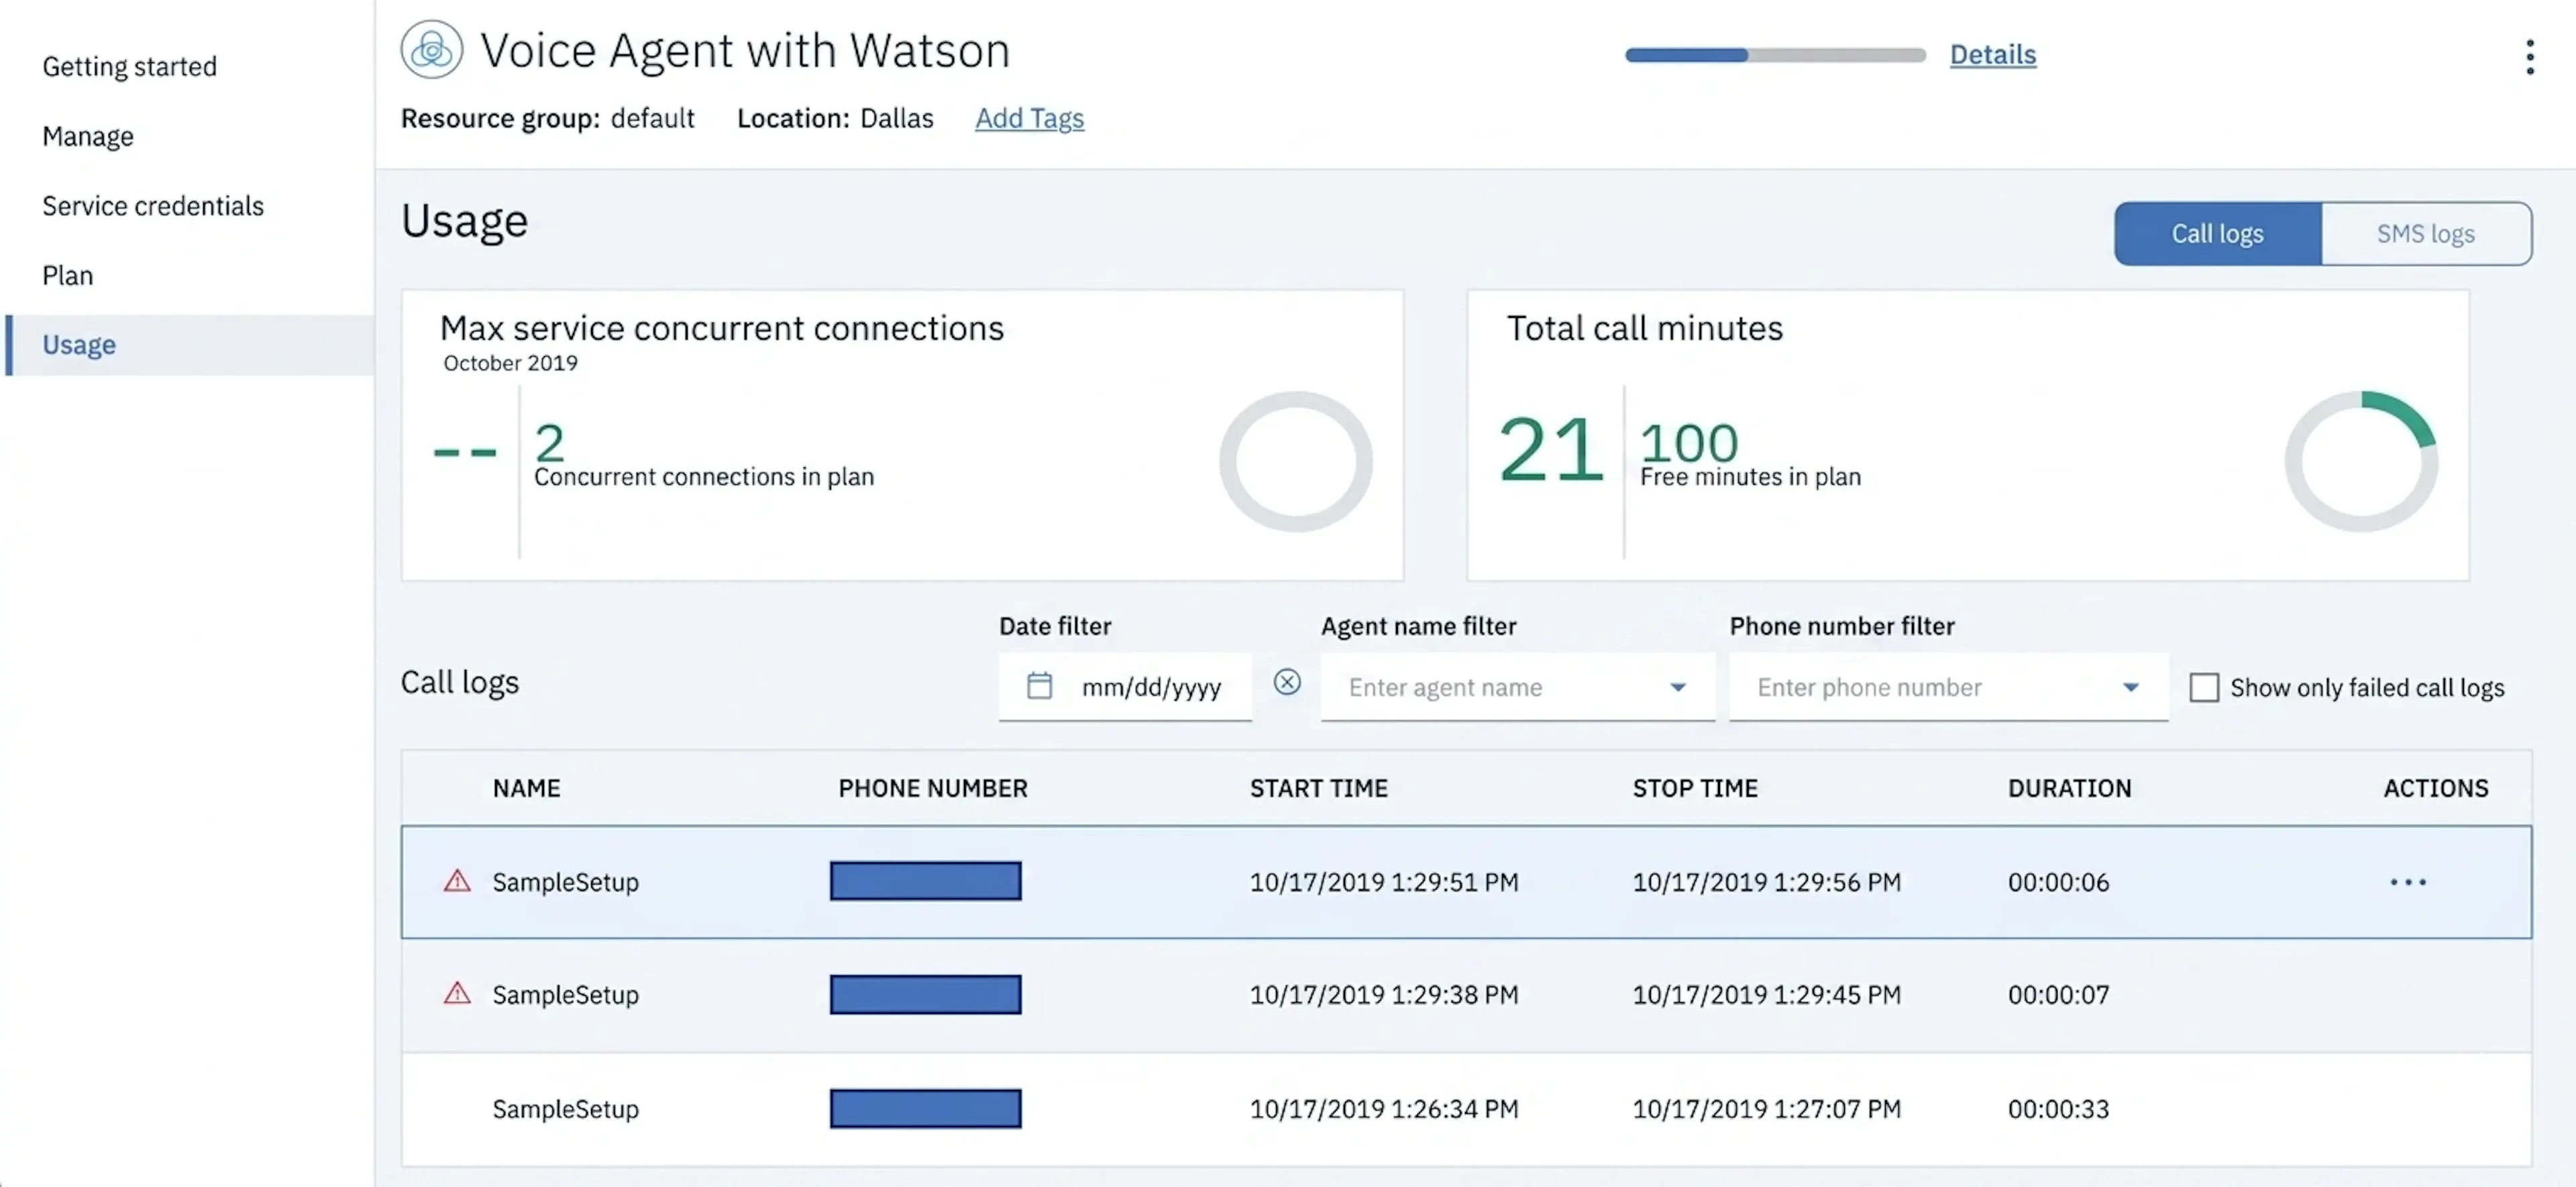
Task: Clear the date filter with circled X
Action: coord(1286,682)
